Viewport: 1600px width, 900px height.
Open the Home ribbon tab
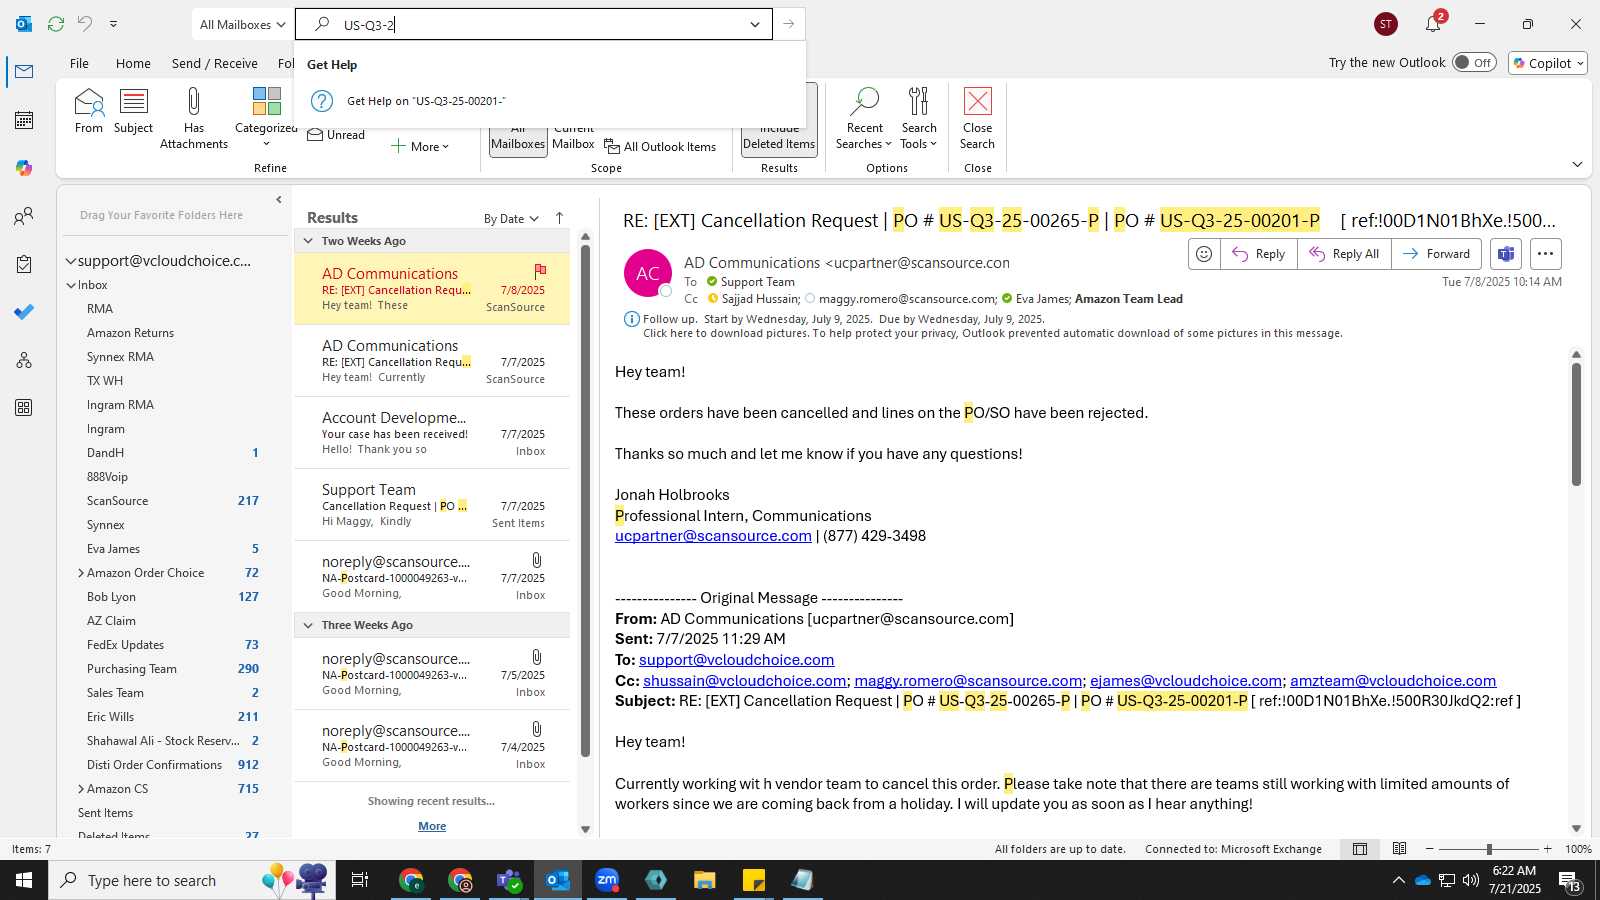point(133,63)
